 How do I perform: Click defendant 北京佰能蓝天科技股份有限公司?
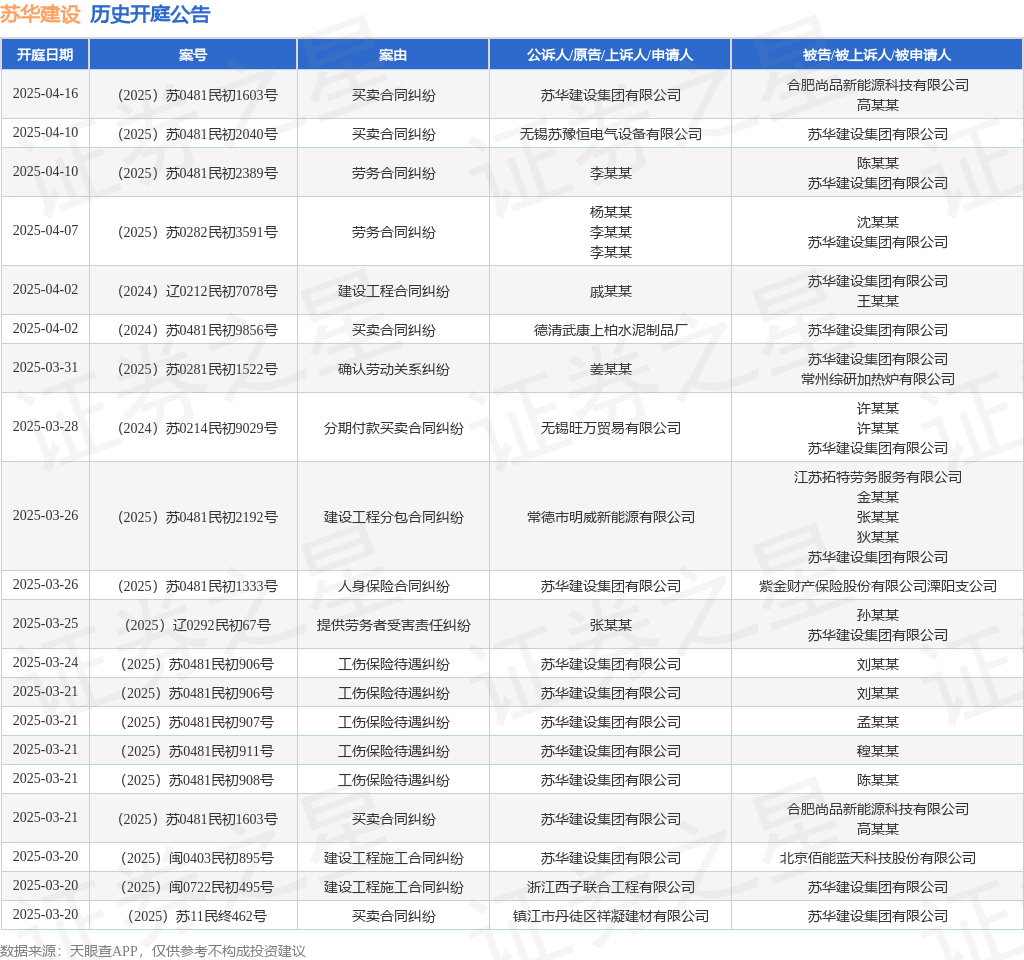coord(878,858)
